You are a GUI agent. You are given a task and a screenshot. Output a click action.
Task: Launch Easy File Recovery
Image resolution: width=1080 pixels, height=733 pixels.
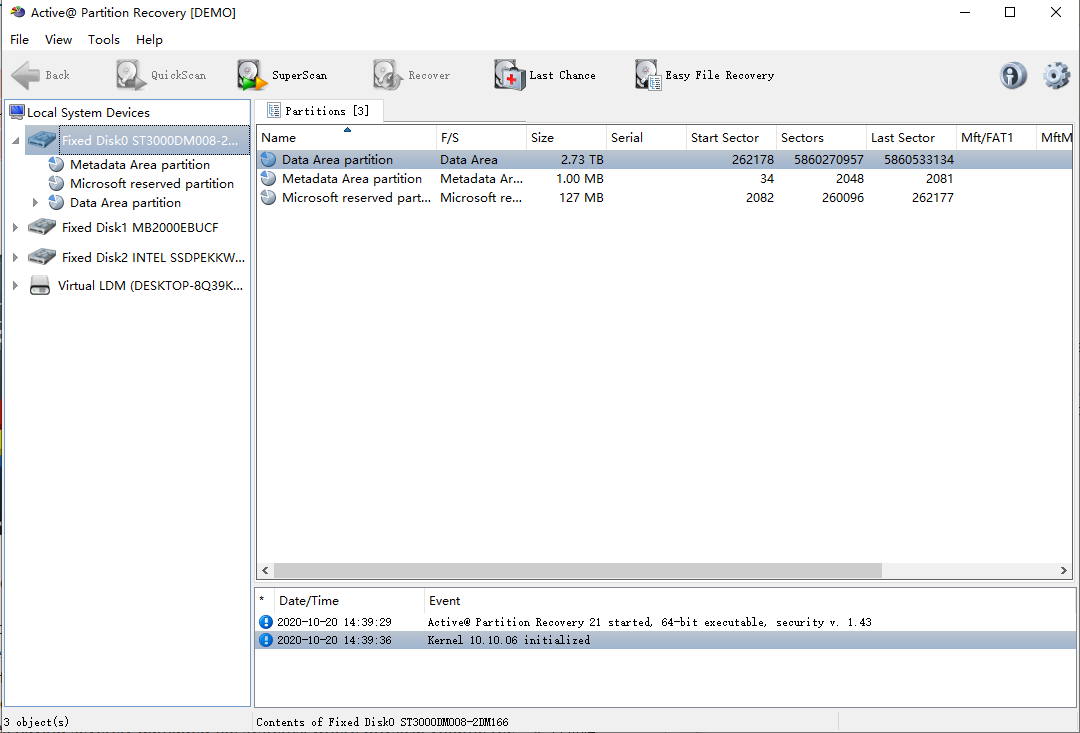point(704,75)
